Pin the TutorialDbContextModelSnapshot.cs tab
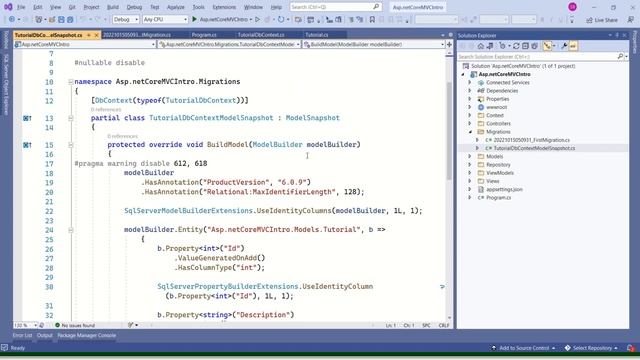The height and width of the screenshot is (360, 640). pos(89,35)
